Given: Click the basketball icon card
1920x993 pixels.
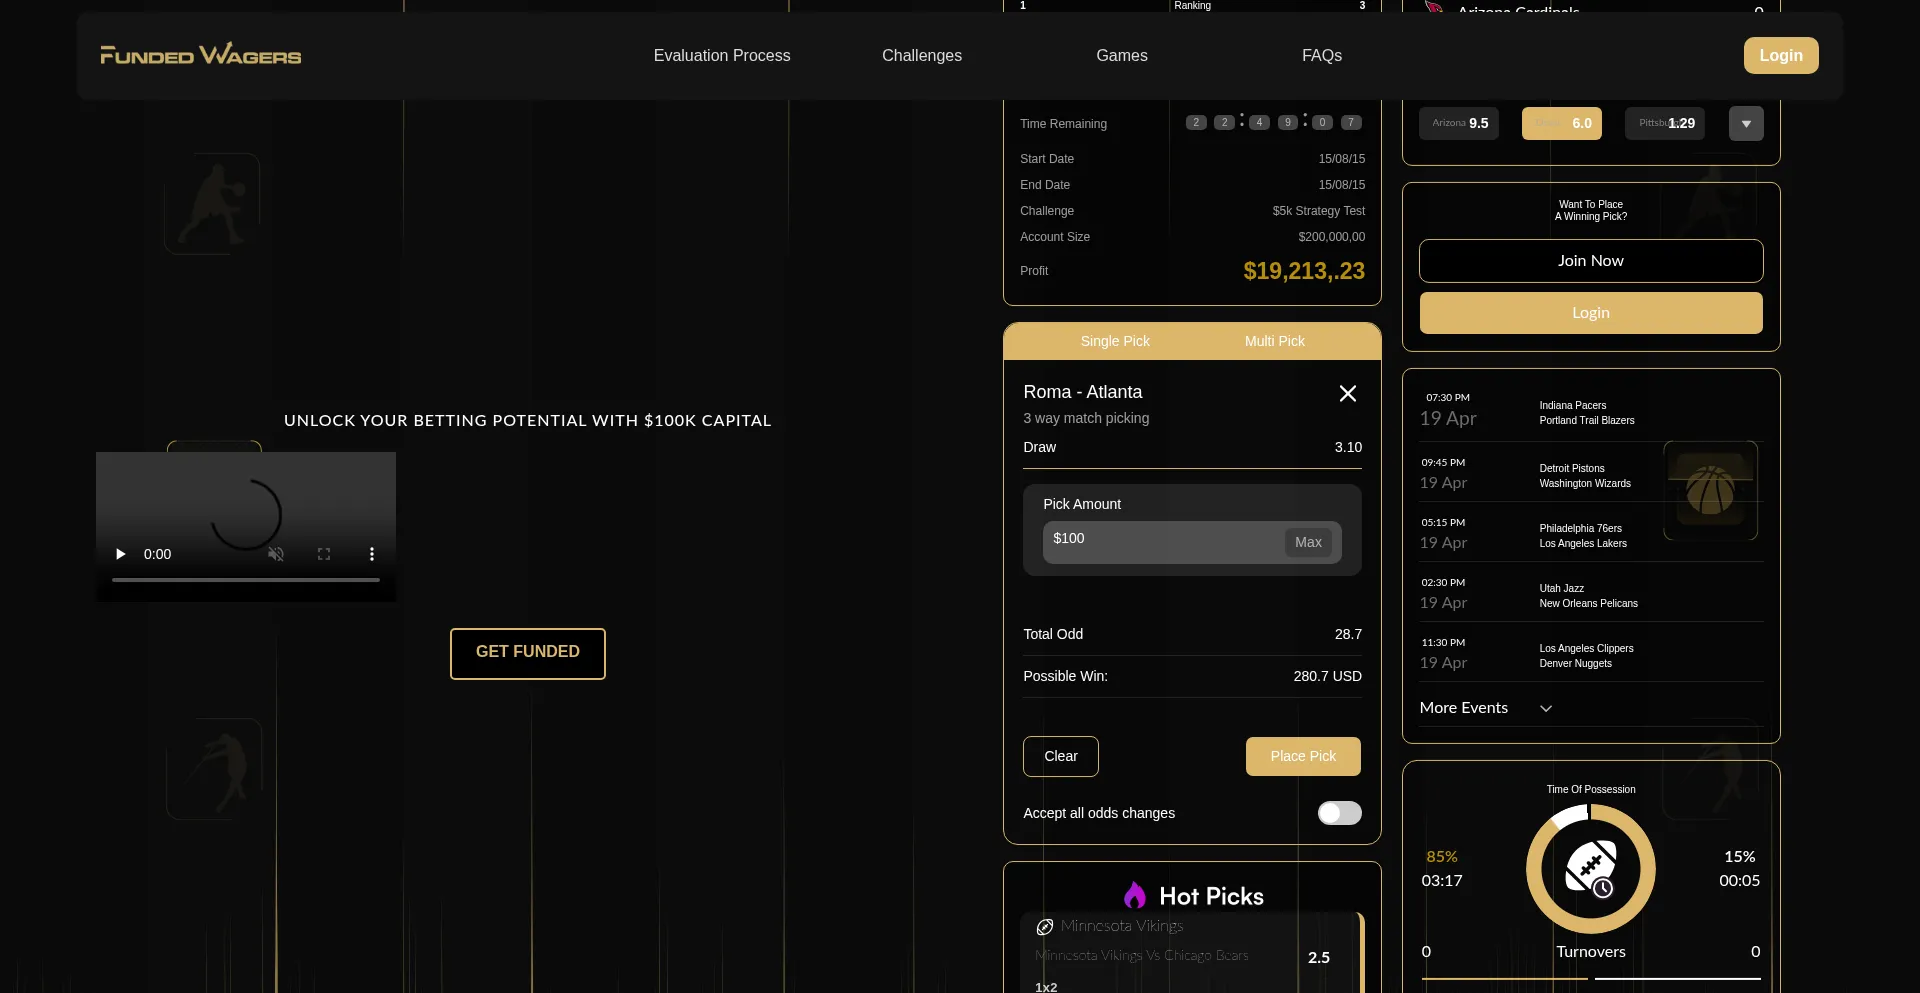Looking at the screenshot, I should [x=1711, y=490].
